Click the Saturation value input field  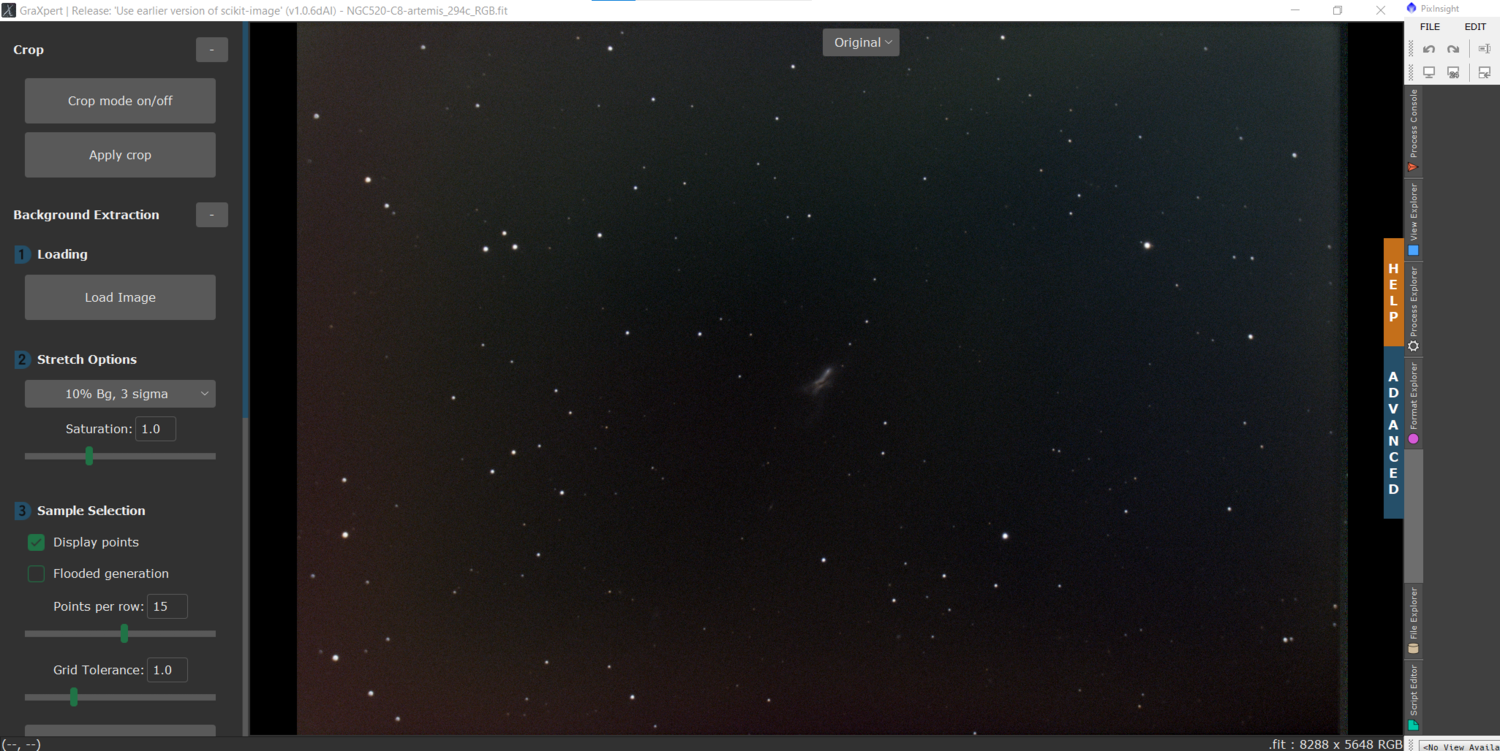156,429
